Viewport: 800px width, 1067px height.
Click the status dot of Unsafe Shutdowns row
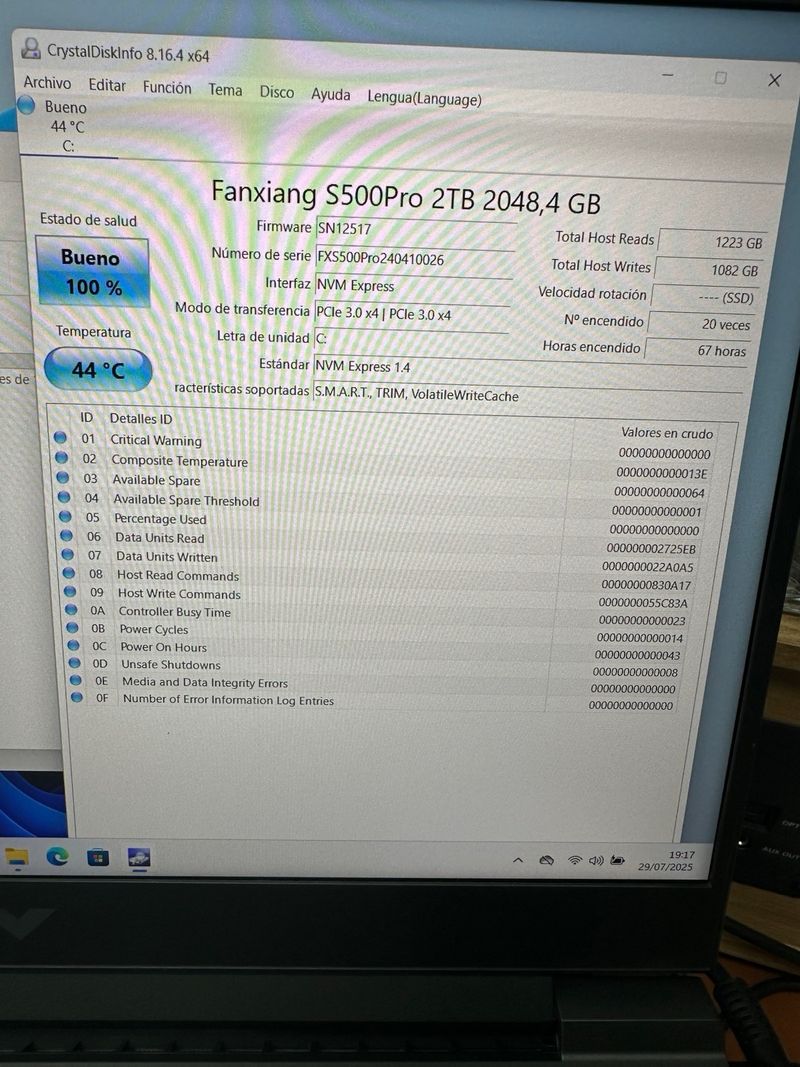(75, 662)
